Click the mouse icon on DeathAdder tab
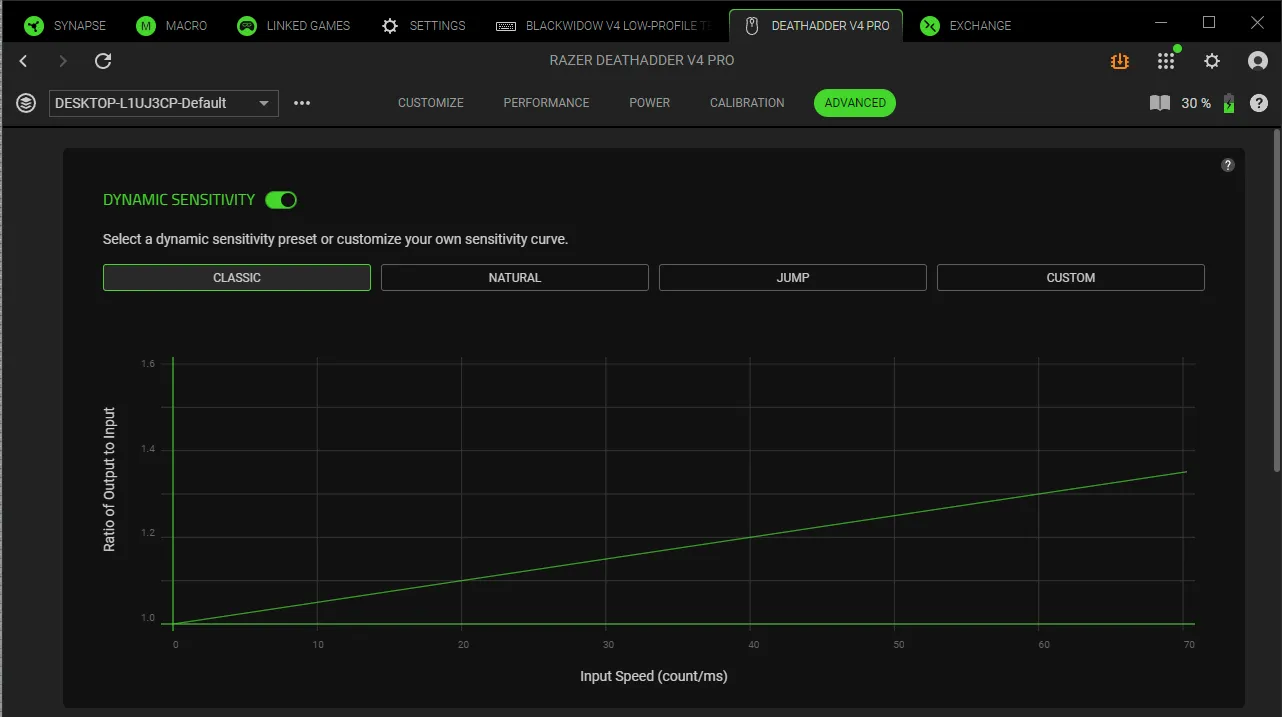The image size is (1282, 717). (x=753, y=25)
